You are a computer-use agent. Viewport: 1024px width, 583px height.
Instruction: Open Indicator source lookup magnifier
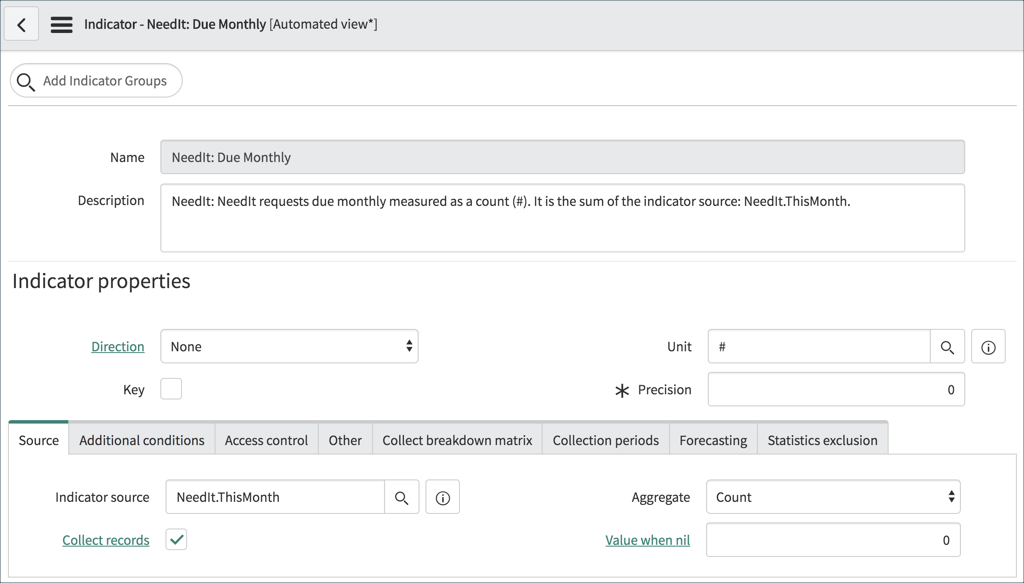[x=402, y=497]
